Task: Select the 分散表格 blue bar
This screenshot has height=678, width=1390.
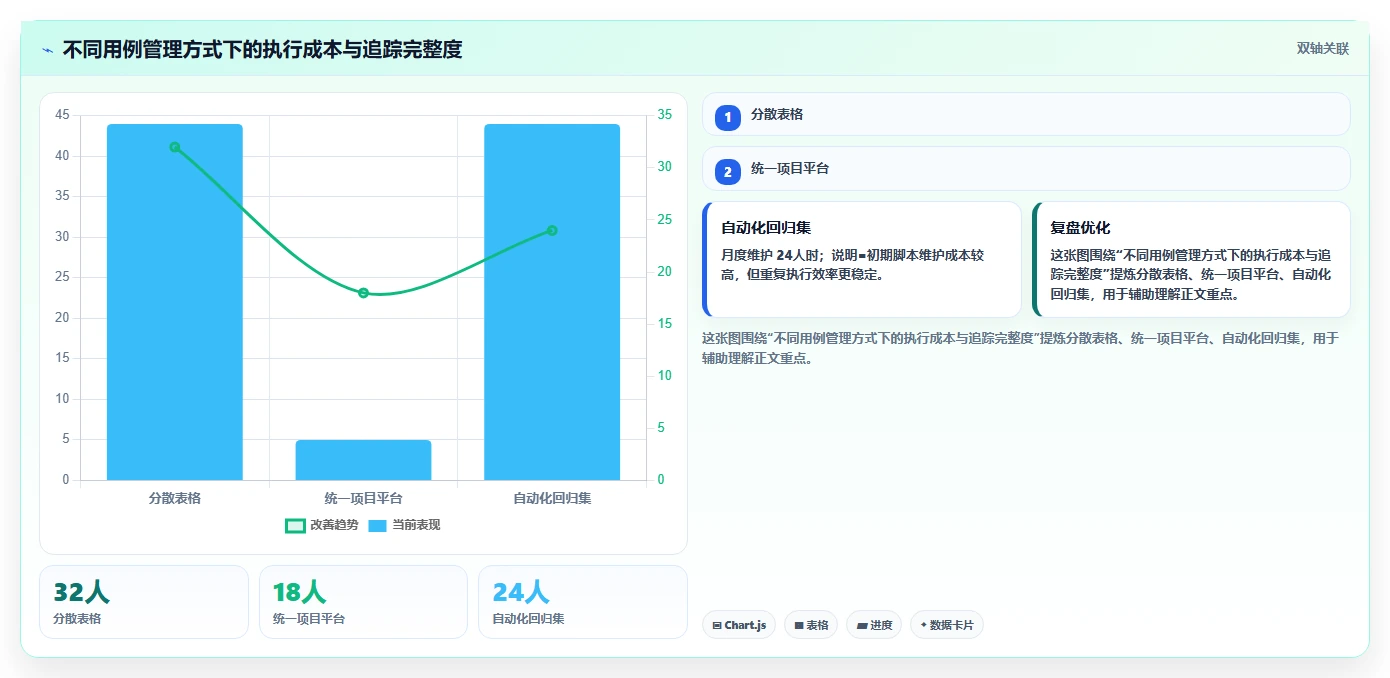Action: coord(175,302)
